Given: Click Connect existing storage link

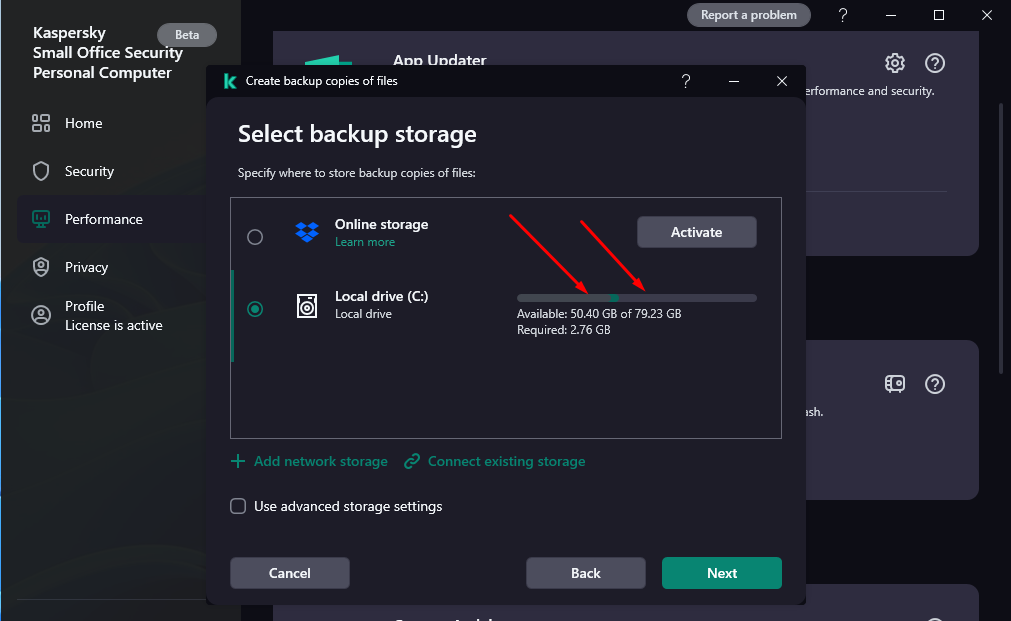Looking at the screenshot, I should (x=506, y=462).
